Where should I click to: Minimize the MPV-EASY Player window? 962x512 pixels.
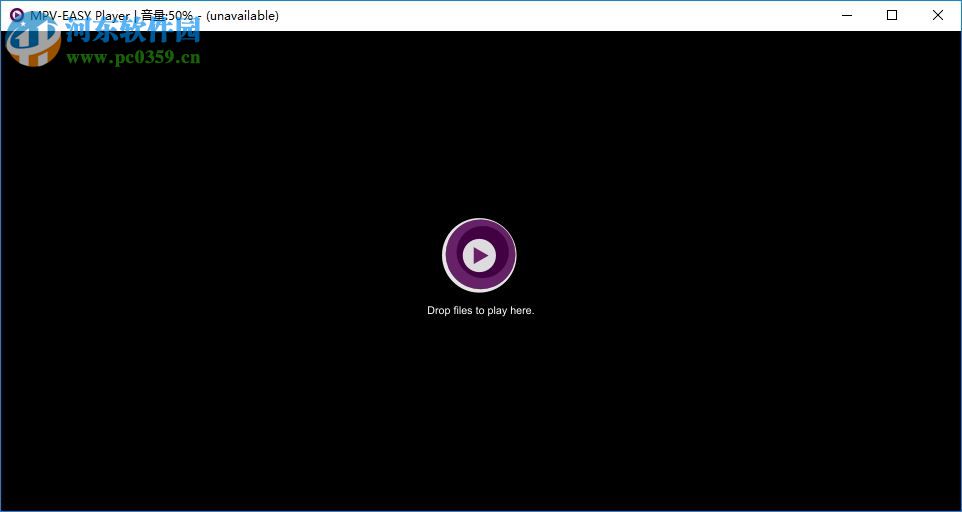point(847,15)
